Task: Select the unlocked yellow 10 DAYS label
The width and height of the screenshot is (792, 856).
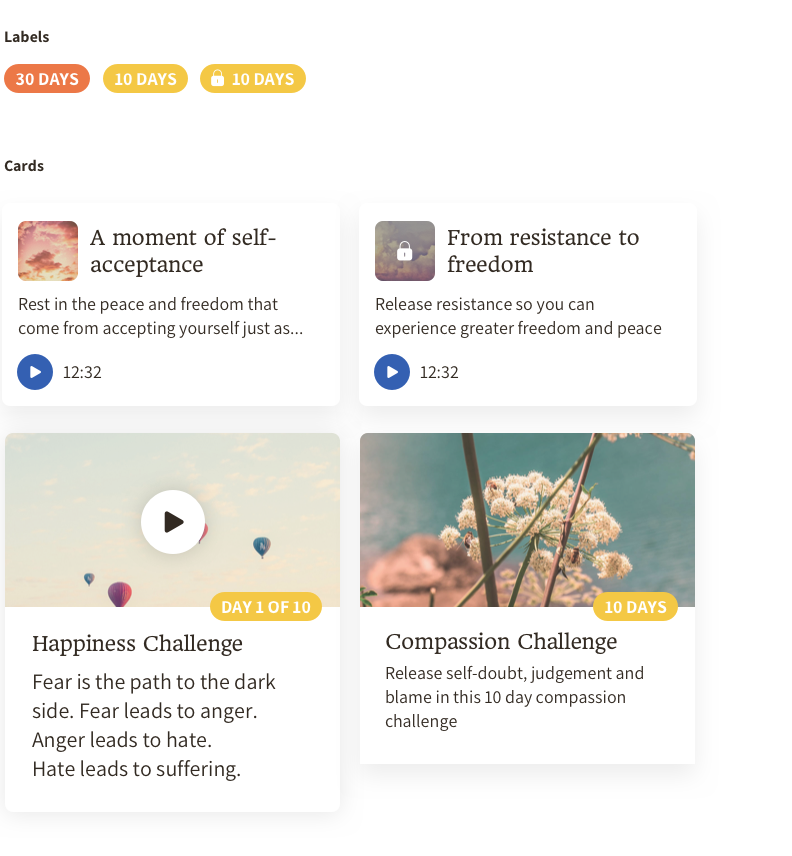Action: pos(145,79)
